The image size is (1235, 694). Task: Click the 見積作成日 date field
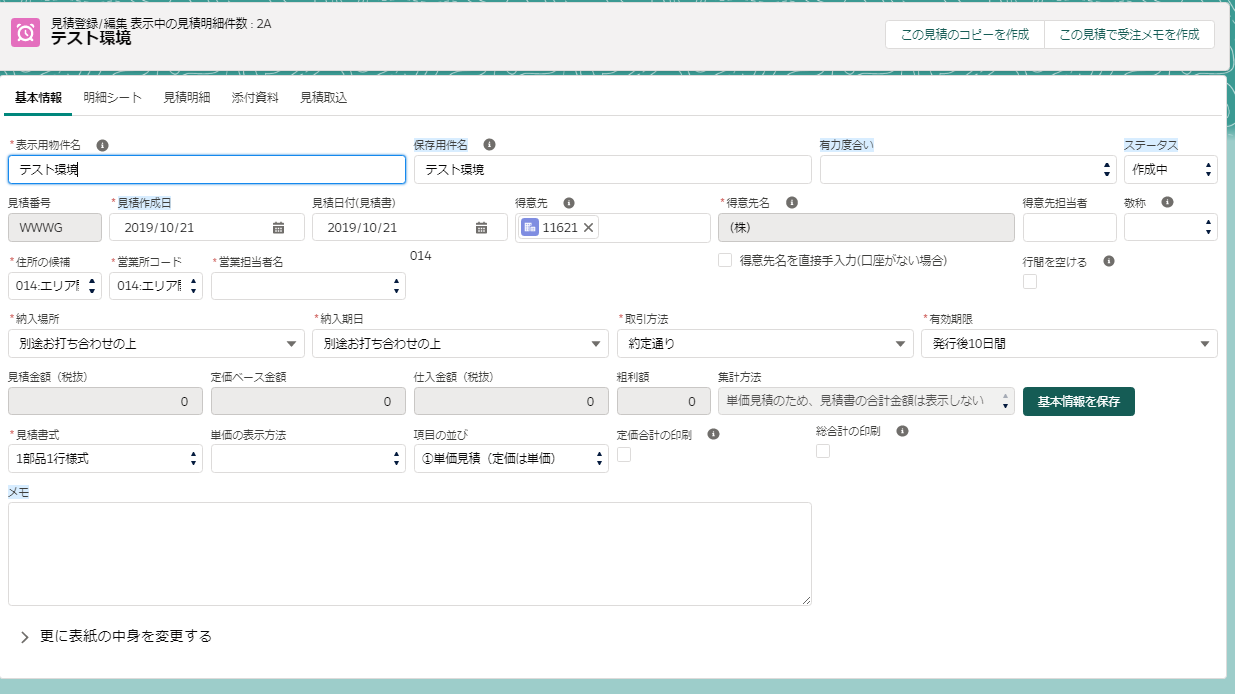pos(207,227)
